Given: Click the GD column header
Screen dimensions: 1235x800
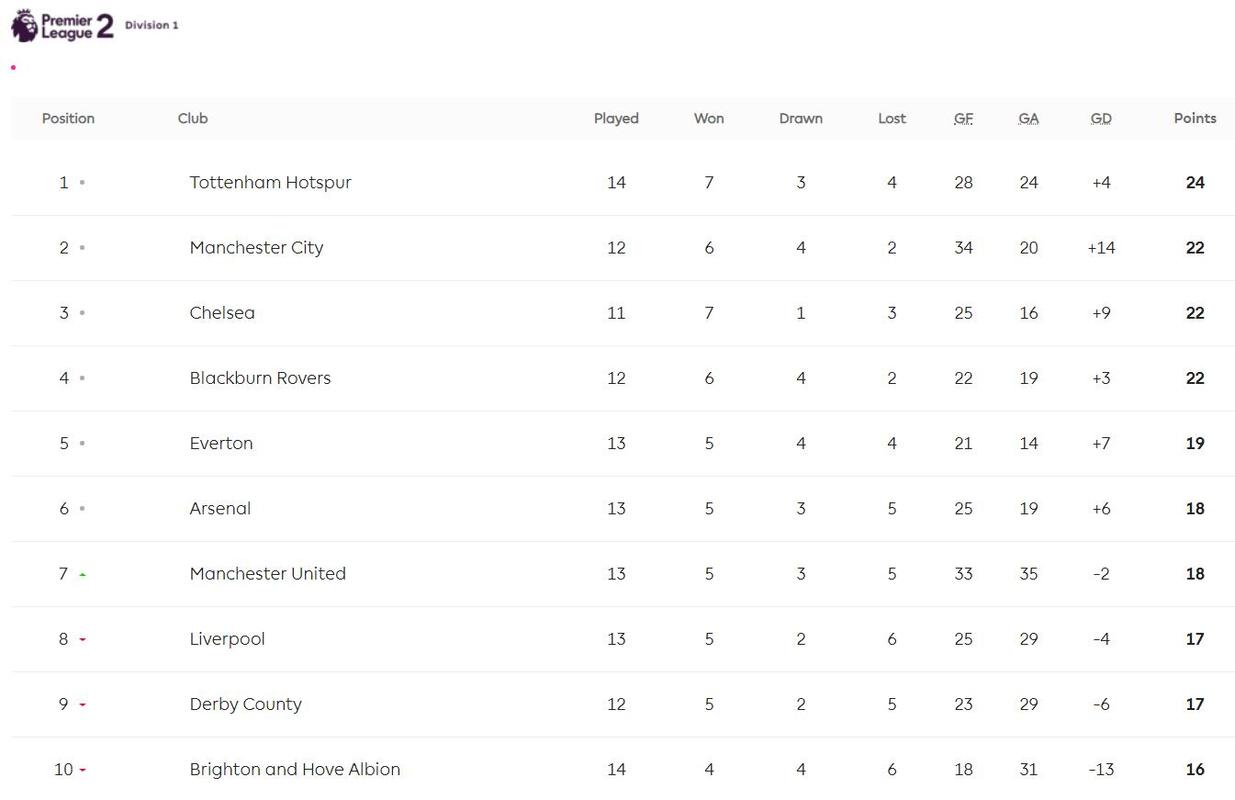Looking at the screenshot, I should [1101, 118].
